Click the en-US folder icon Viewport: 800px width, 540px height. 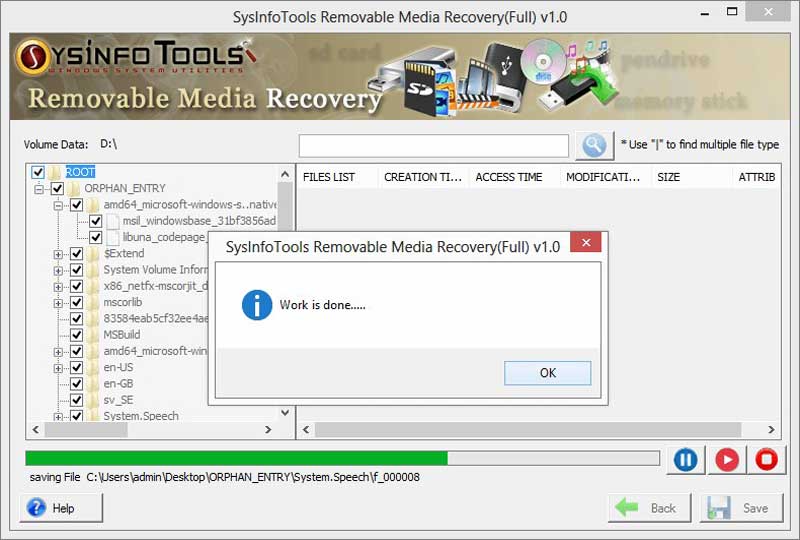pyautogui.click(x=93, y=367)
